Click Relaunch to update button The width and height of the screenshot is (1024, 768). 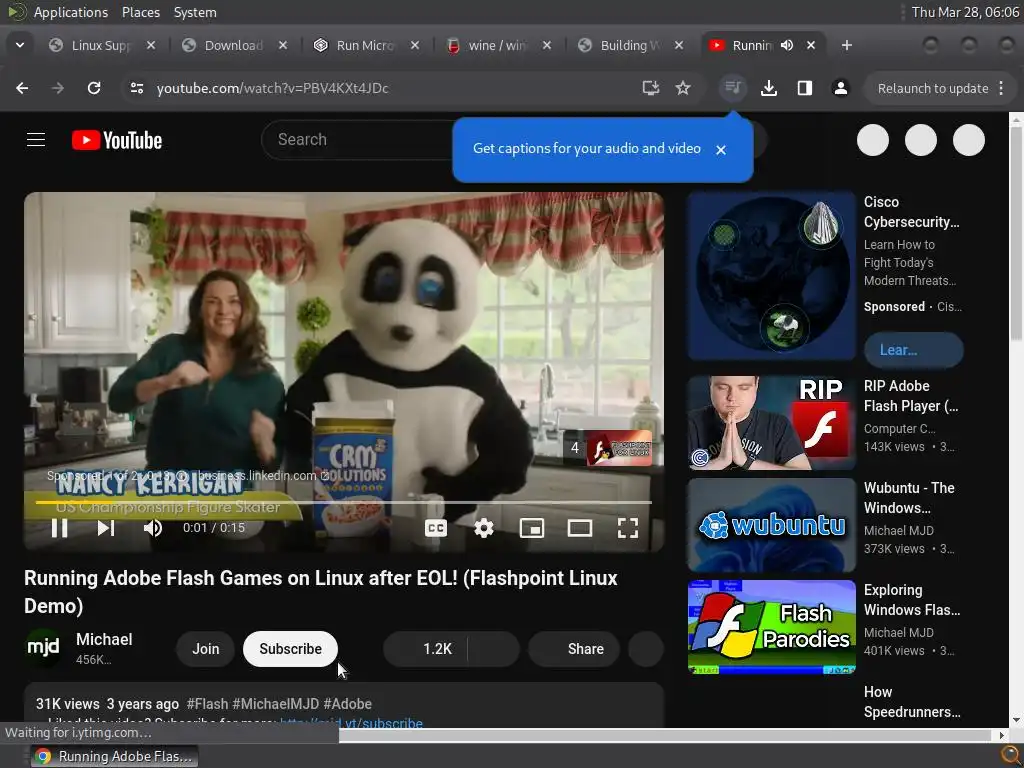(933, 88)
